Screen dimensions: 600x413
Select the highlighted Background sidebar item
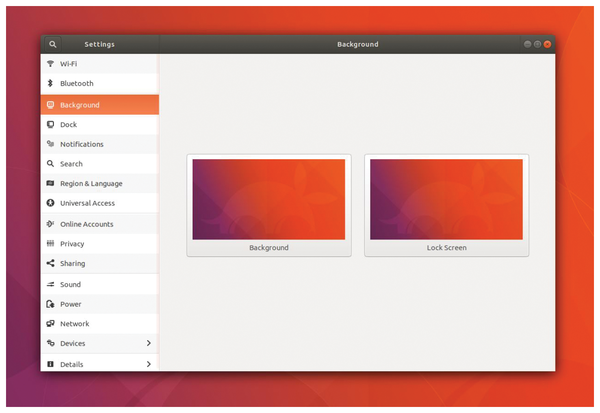(x=99, y=105)
